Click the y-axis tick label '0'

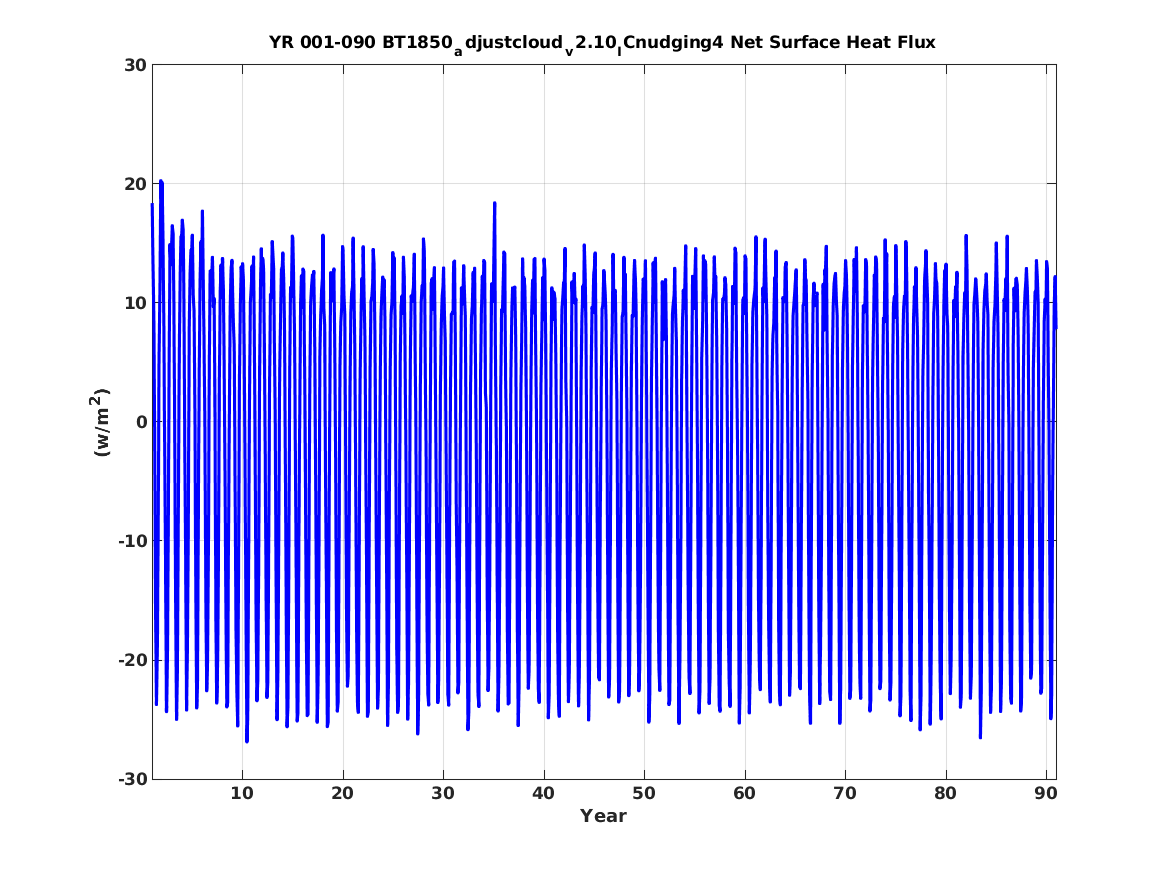pyautogui.click(x=141, y=422)
